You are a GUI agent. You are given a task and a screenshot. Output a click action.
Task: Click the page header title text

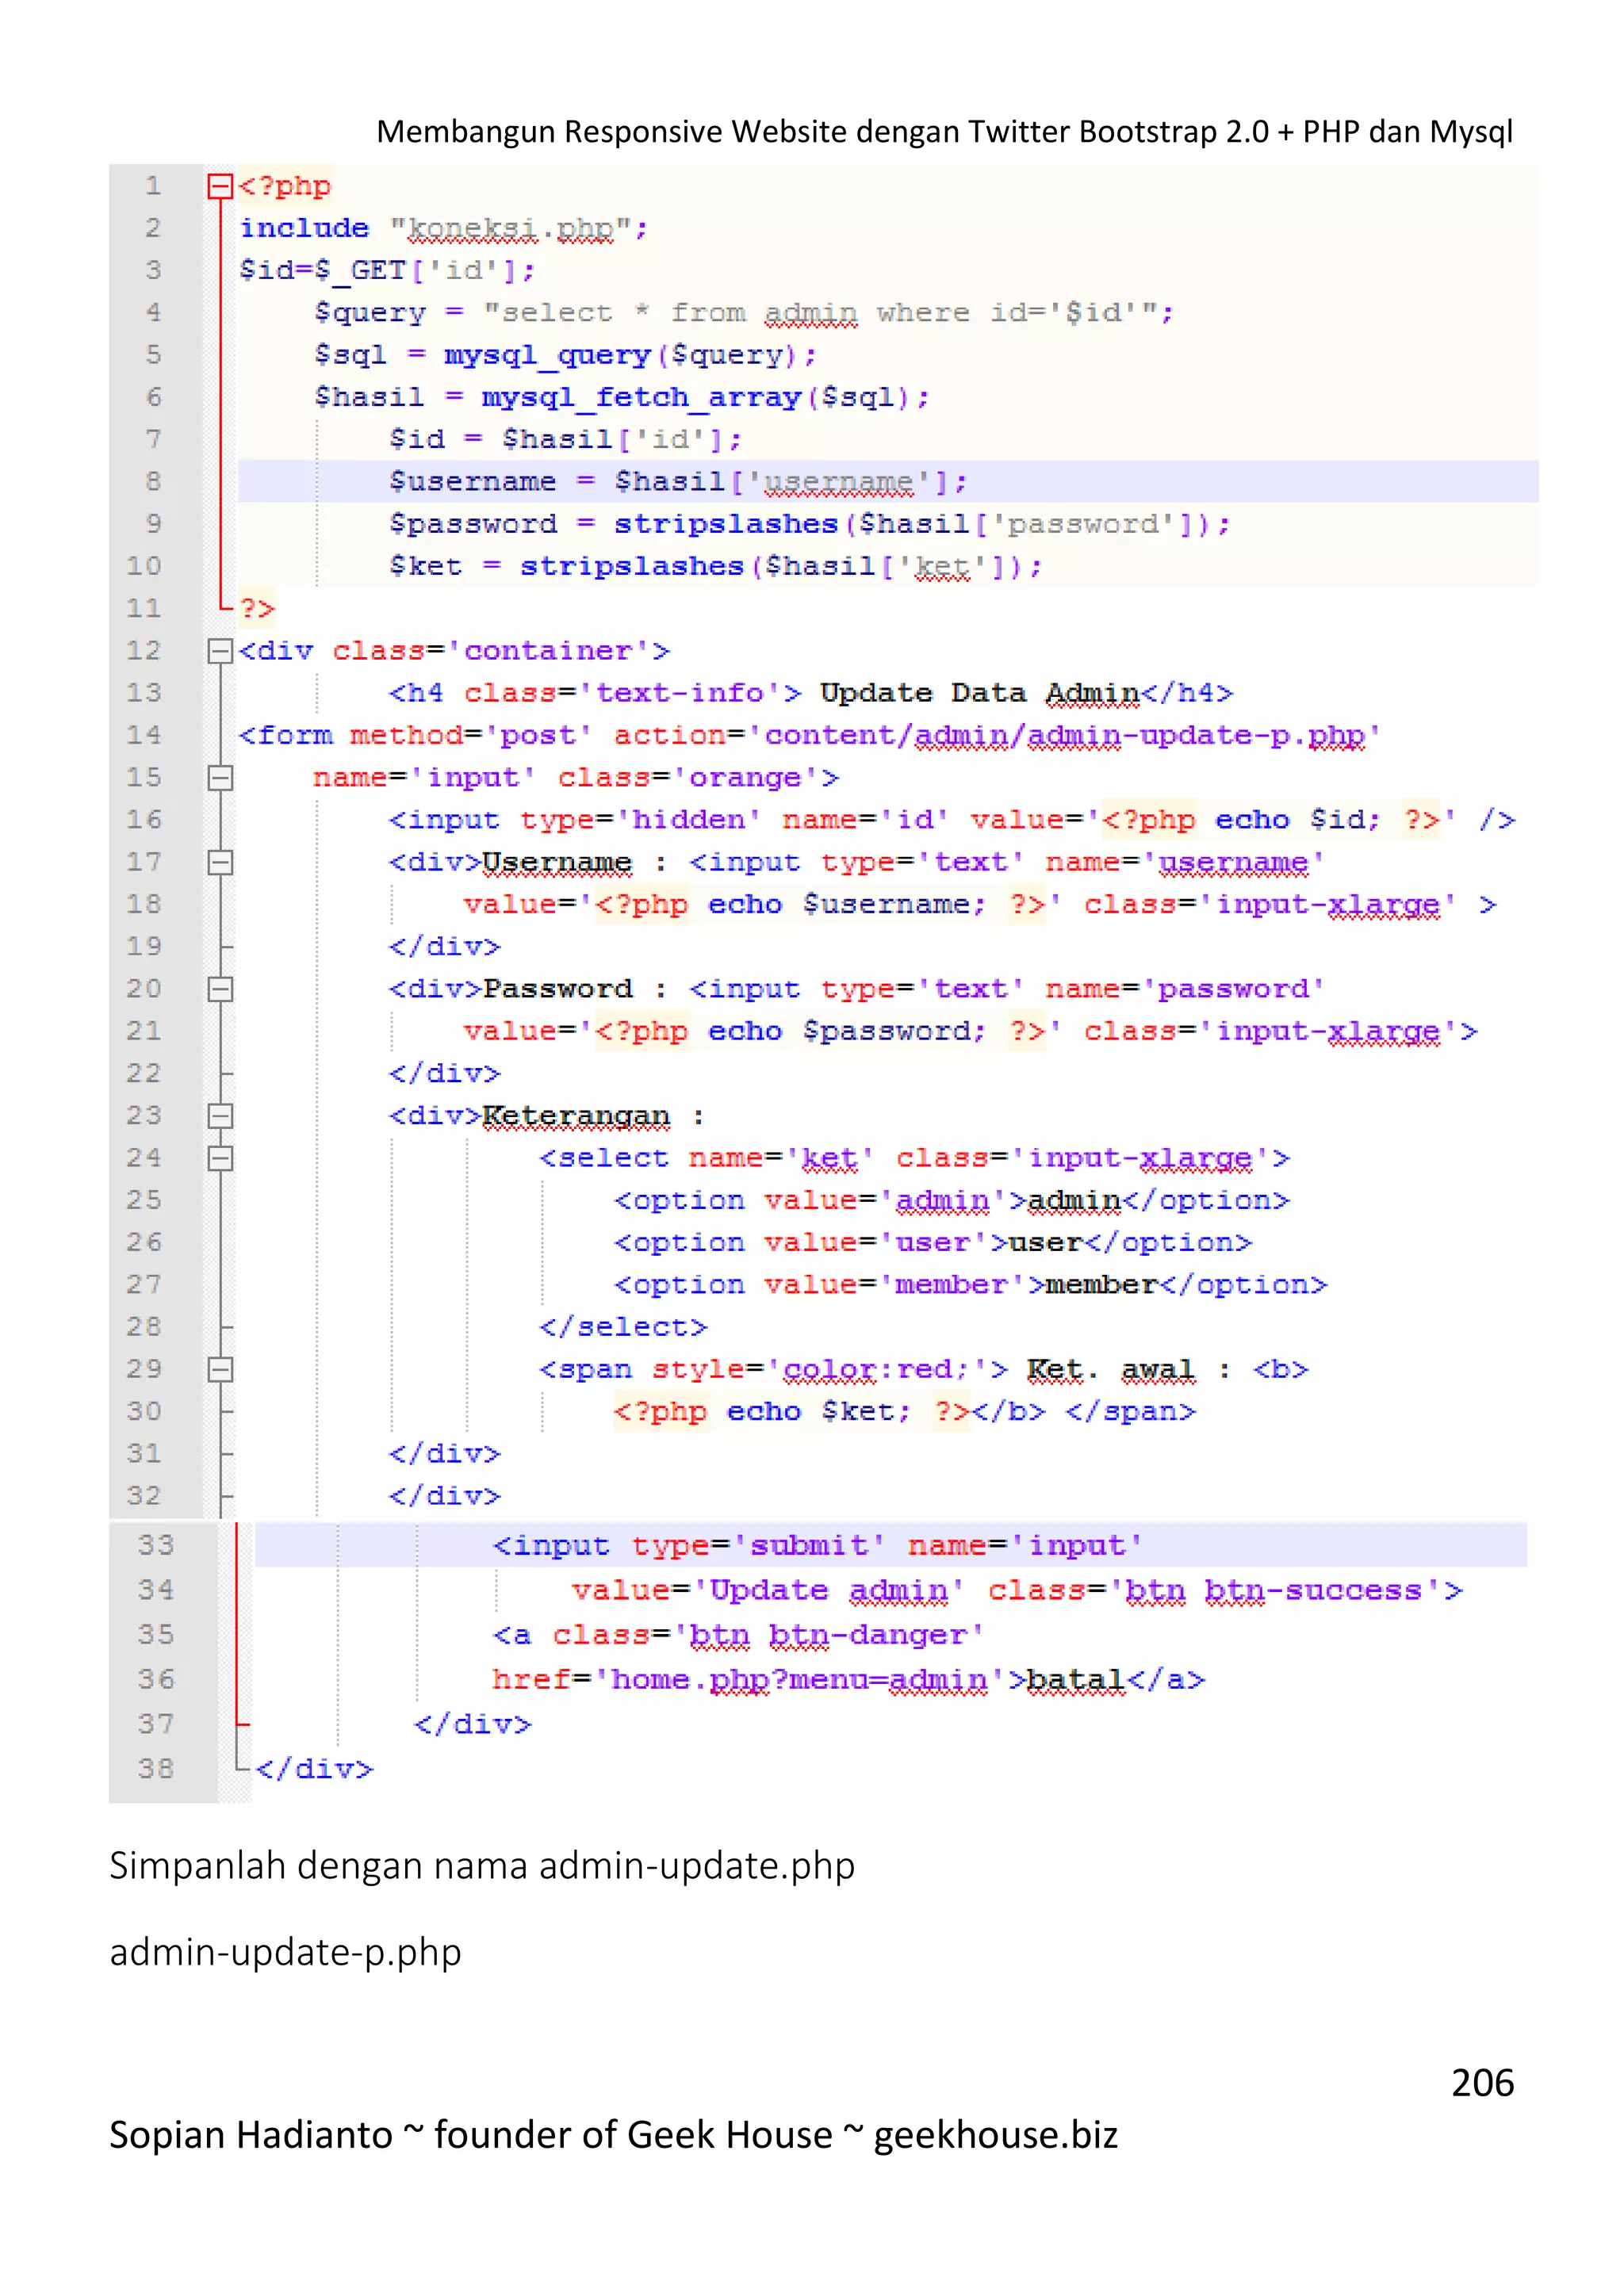coord(944,131)
